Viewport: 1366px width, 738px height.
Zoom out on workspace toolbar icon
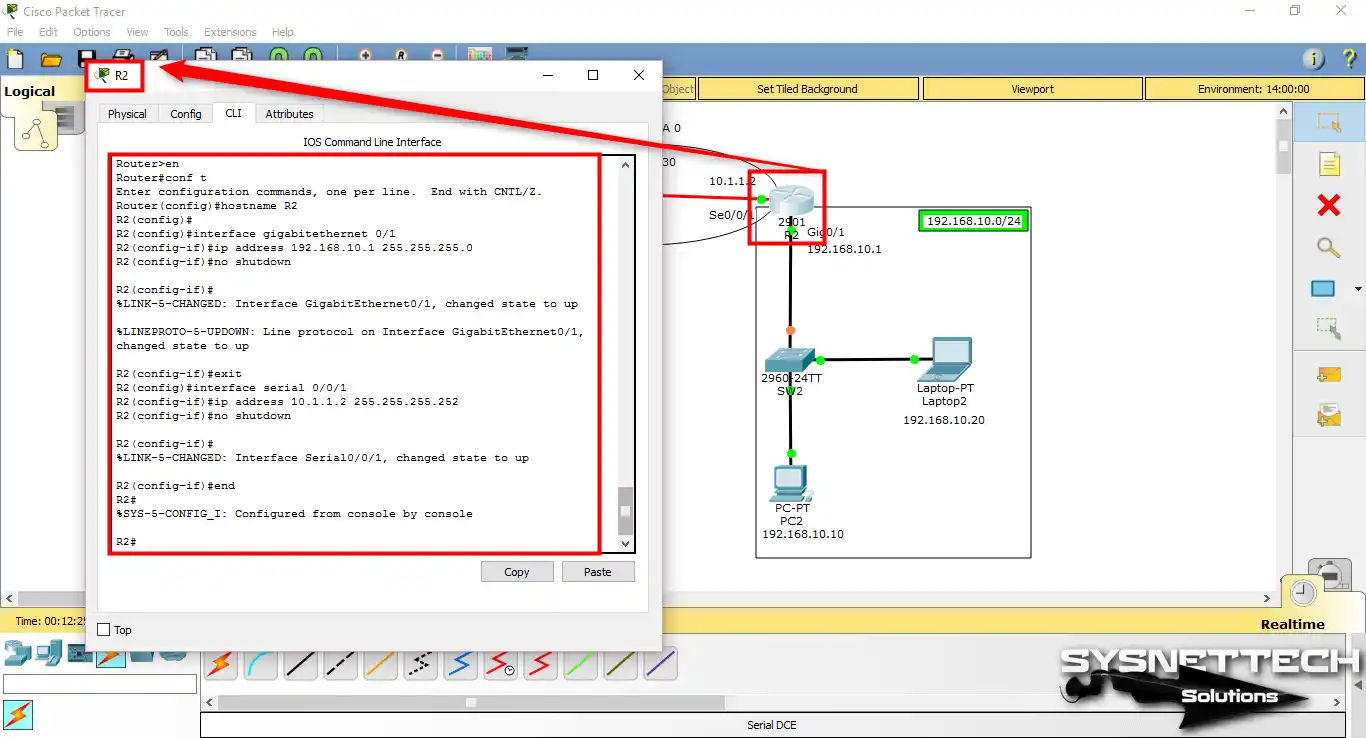(437, 57)
